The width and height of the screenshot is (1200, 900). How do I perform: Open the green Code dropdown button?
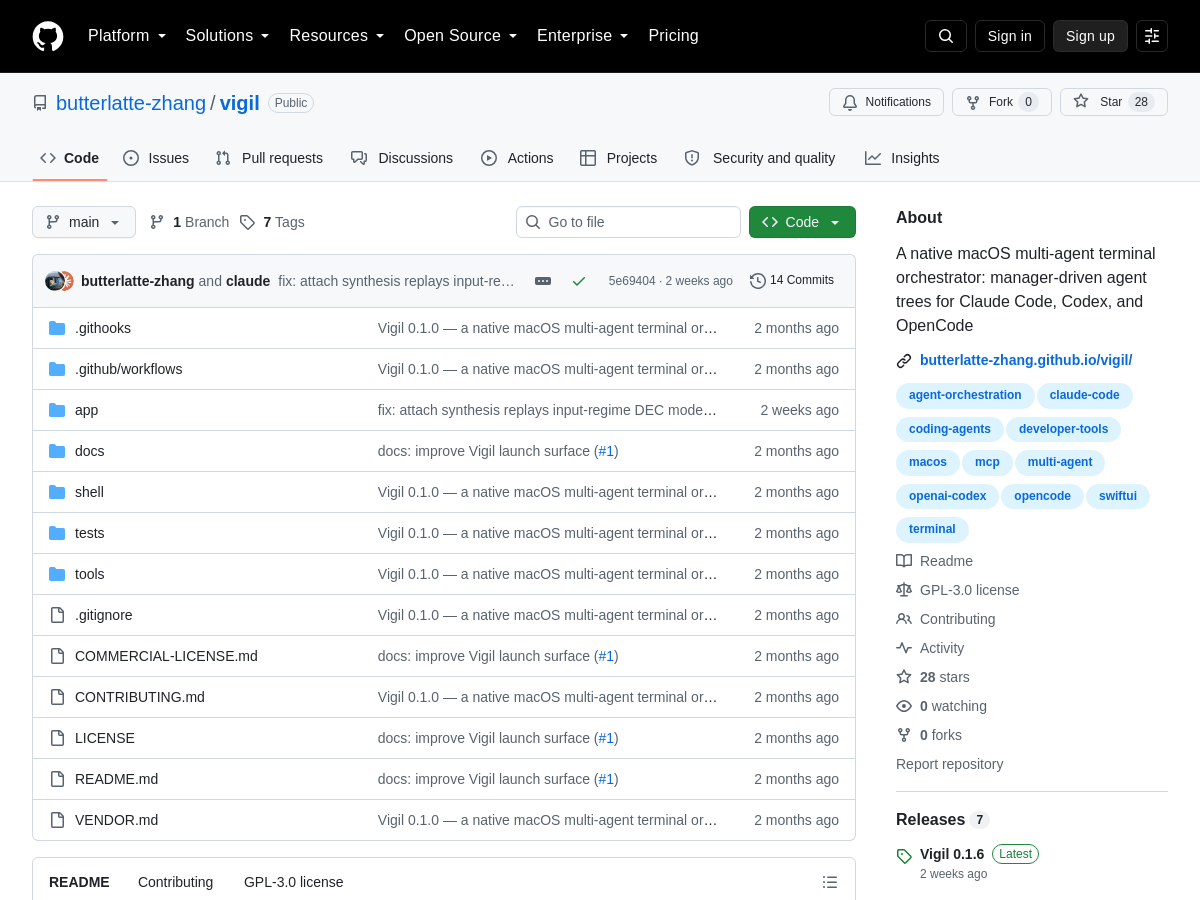(x=802, y=222)
